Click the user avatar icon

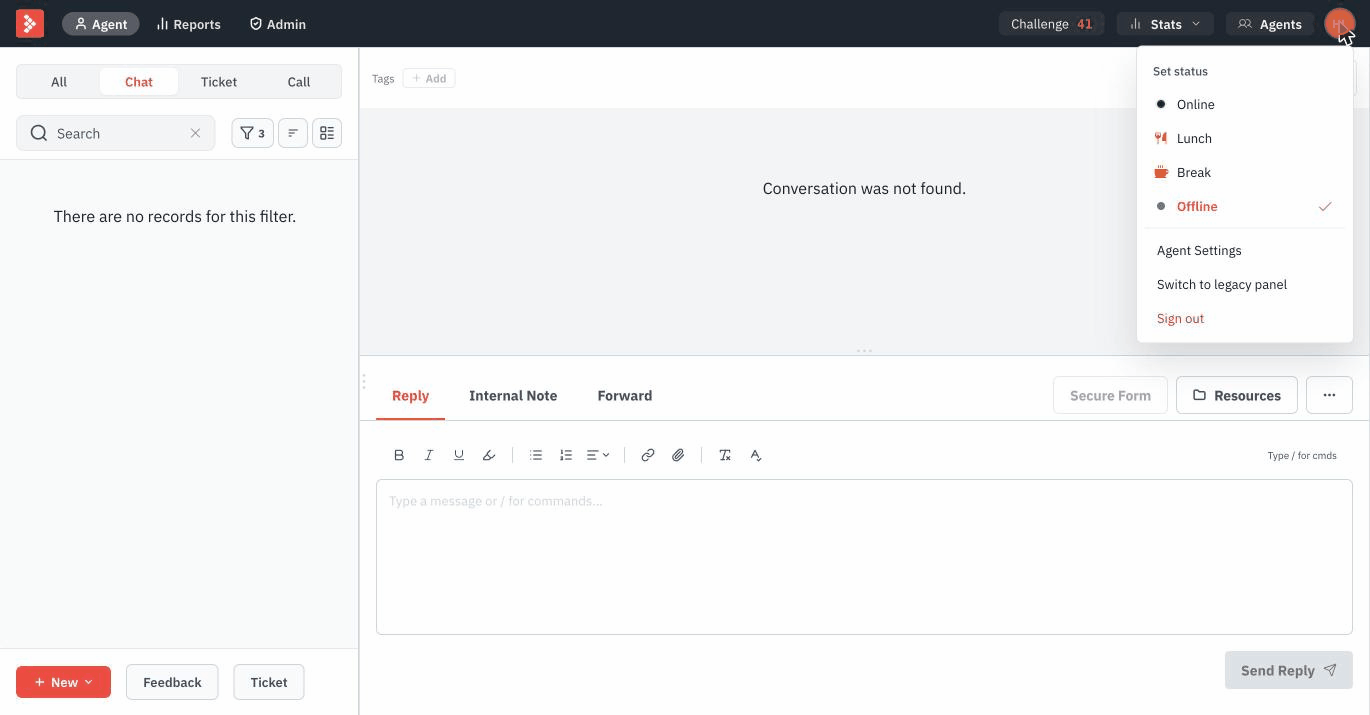pos(1338,24)
